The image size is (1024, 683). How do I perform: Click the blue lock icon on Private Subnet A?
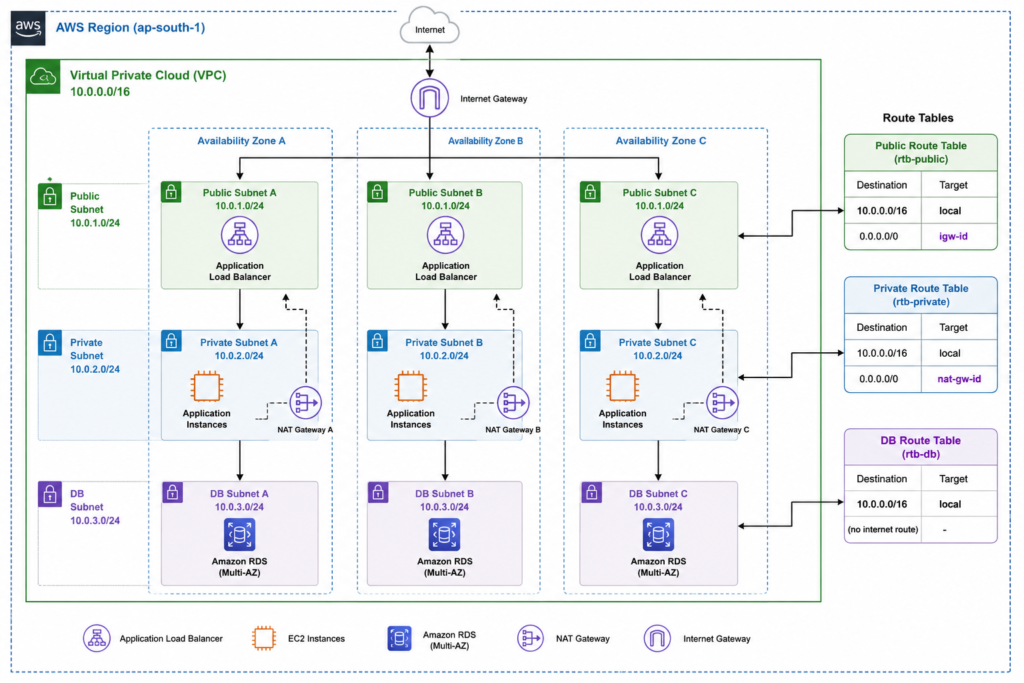(171, 341)
